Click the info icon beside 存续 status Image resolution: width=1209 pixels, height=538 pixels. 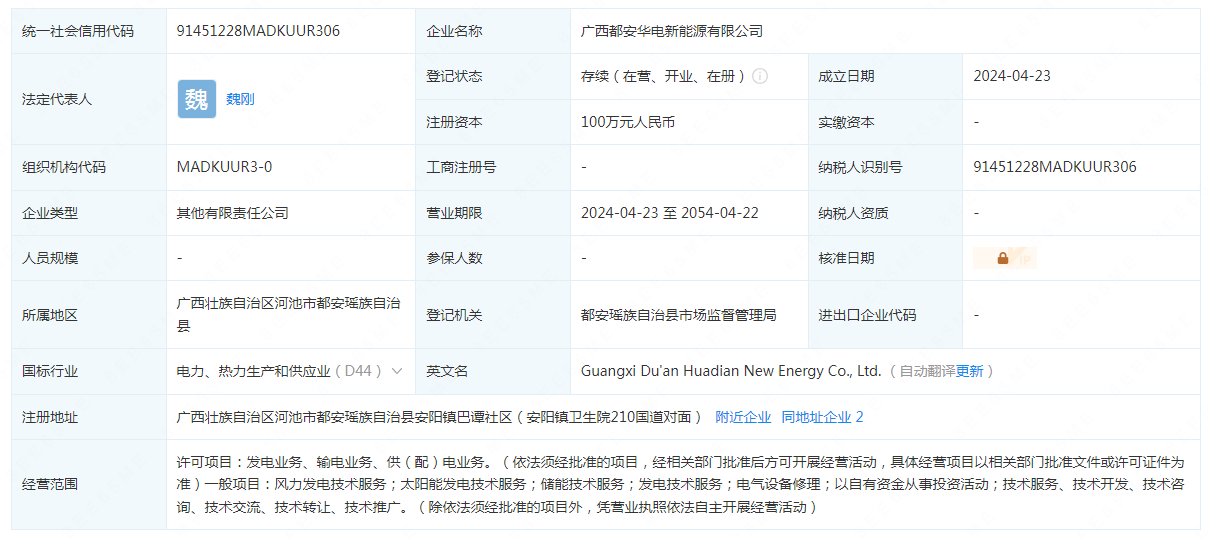tap(760, 76)
